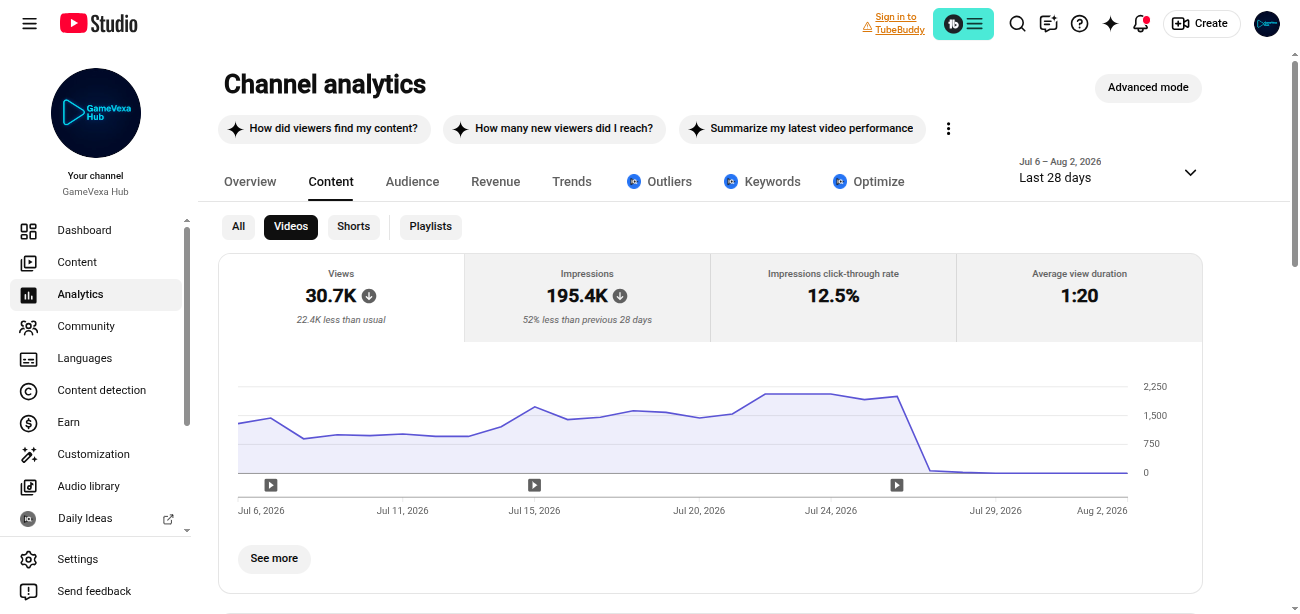
Task: Click the Audio library icon
Action: [29, 487]
